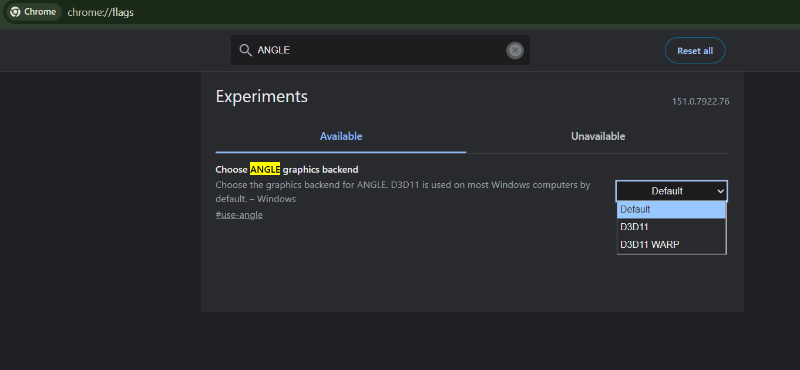Click the Reset all button
Viewport: 800px width, 370px height.
695,51
